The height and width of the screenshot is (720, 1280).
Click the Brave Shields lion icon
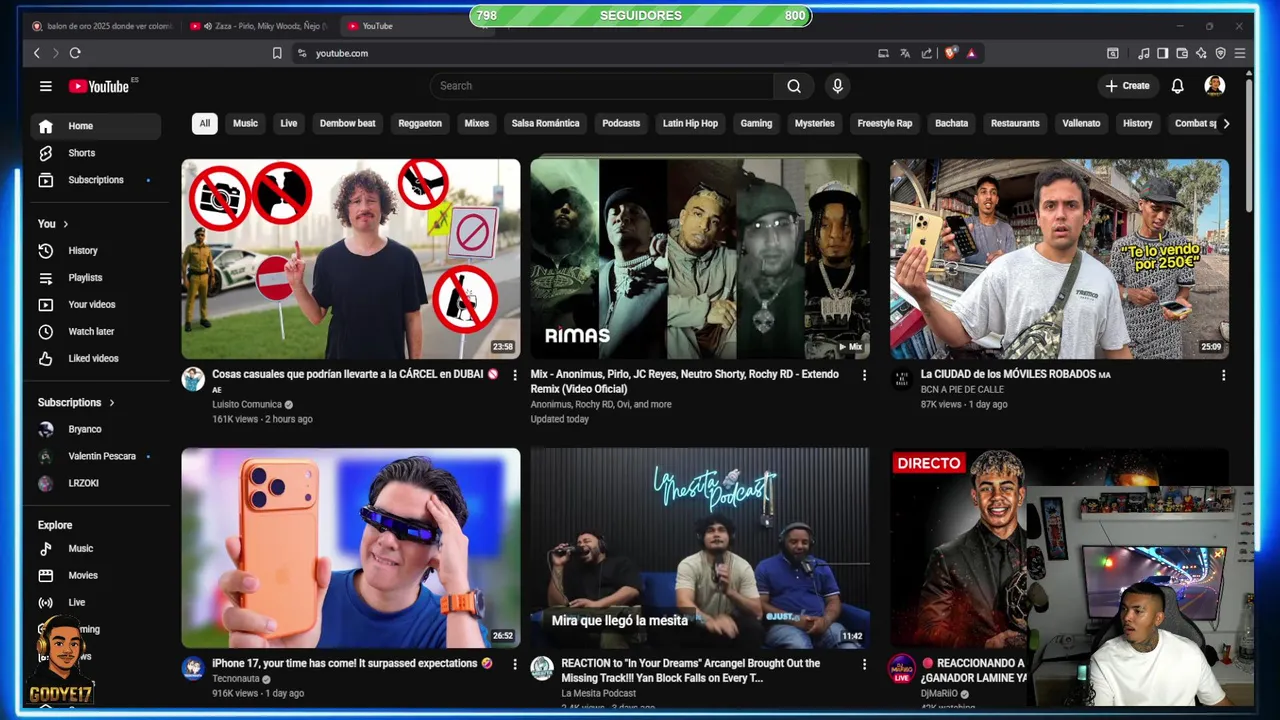click(x=950, y=53)
